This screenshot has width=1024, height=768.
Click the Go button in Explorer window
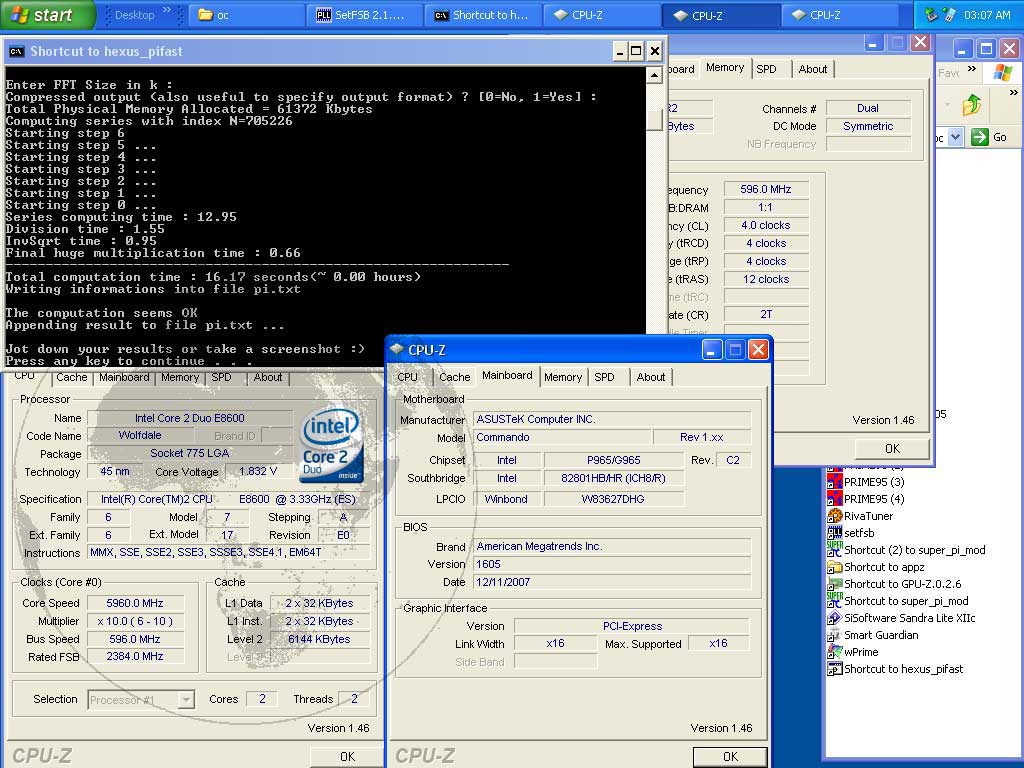[989, 137]
